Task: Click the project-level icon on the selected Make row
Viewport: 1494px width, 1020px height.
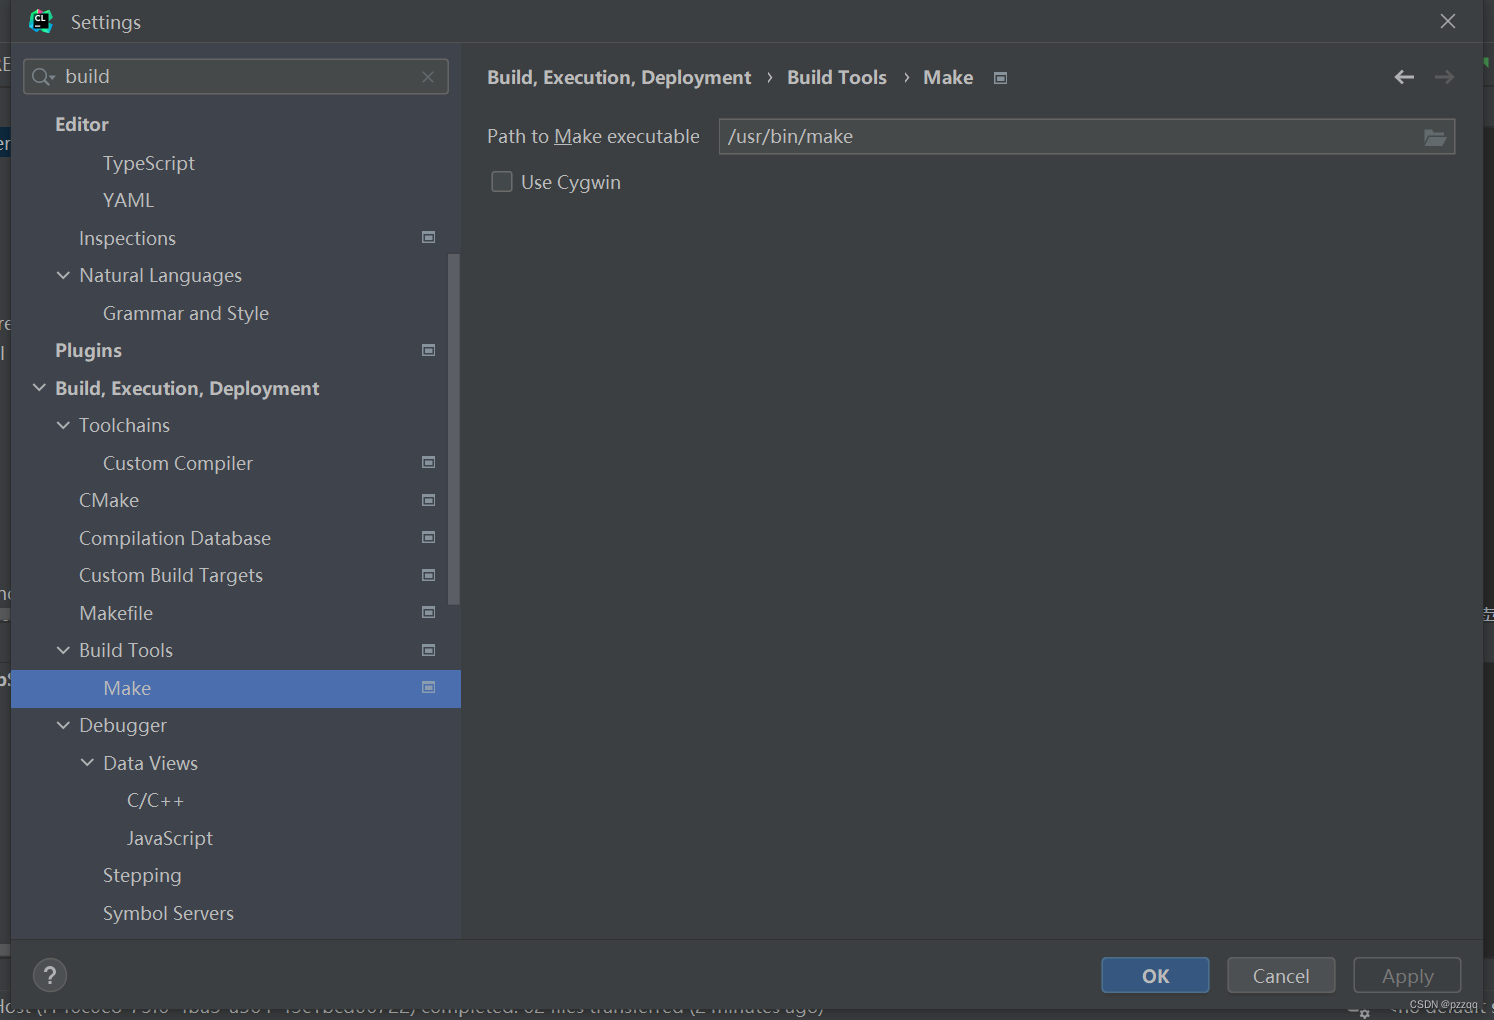Action: pos(429,687)
